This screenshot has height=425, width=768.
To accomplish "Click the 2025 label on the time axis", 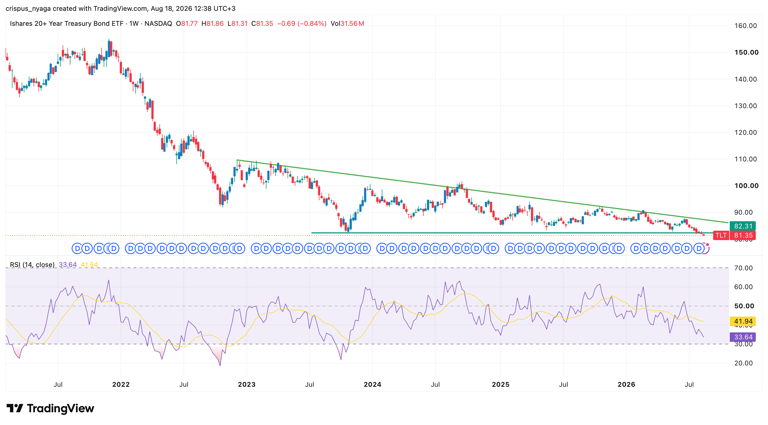I will (x=501, y=385).
